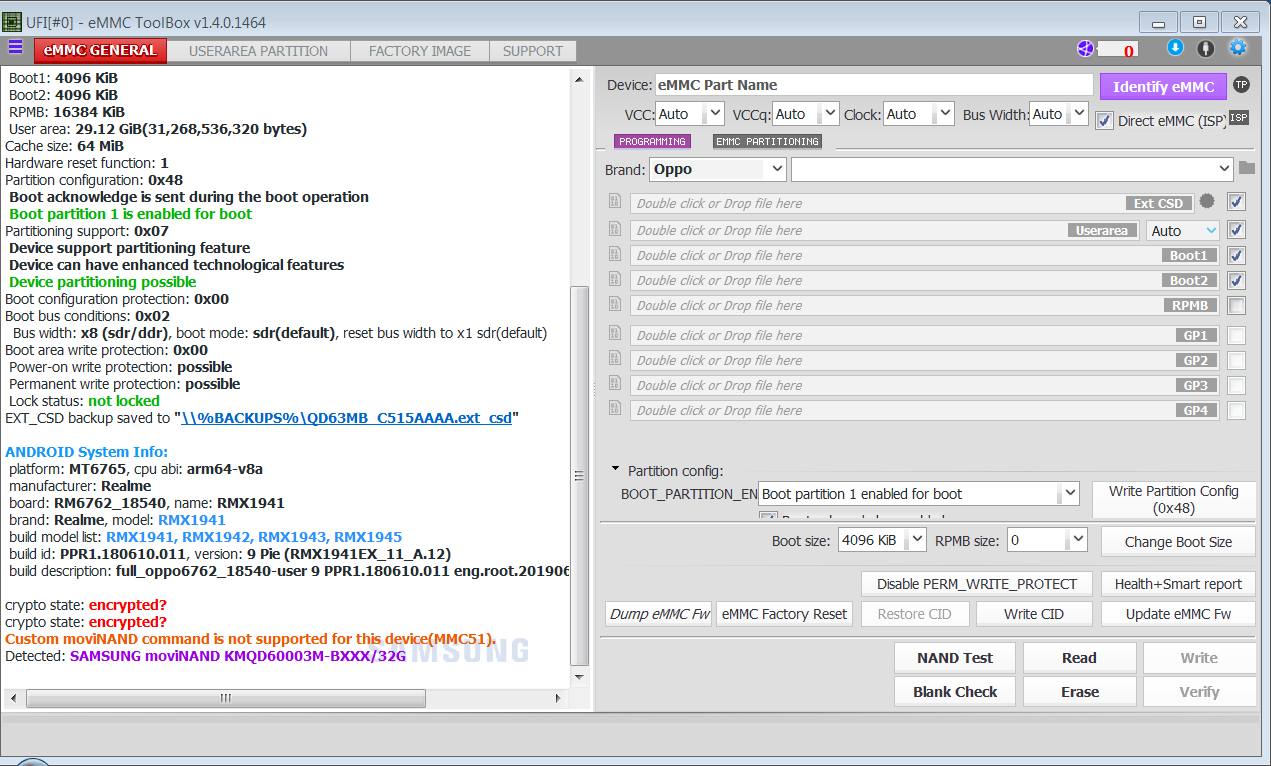Open the model dropdown beside Brand
Viewport: 1271px width, 766px height.
tap(1012, 169)
